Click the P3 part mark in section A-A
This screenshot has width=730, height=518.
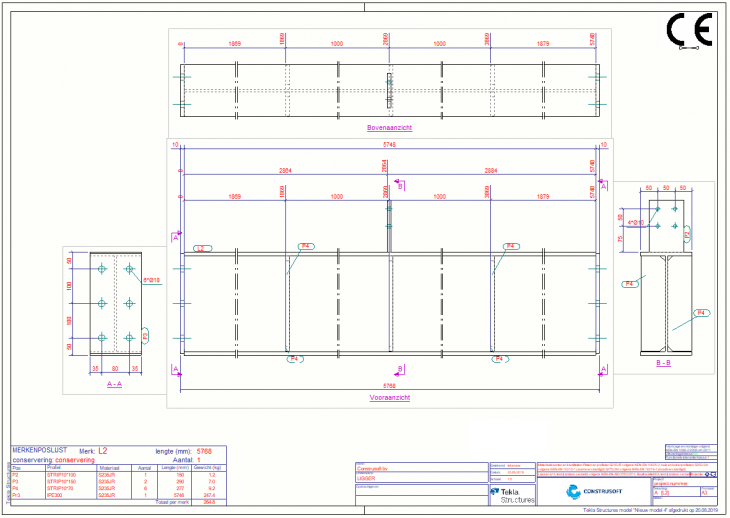pyautogui.click(x=146, y=335)
